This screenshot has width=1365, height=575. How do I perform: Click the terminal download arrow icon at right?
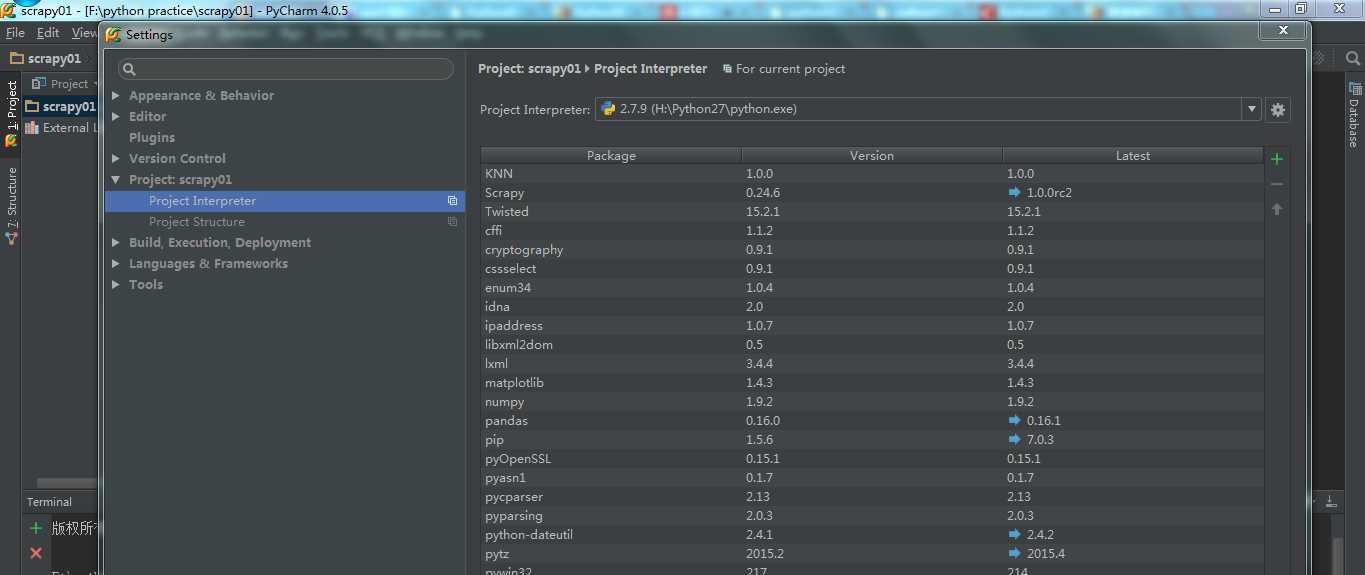pos(1331,502)
